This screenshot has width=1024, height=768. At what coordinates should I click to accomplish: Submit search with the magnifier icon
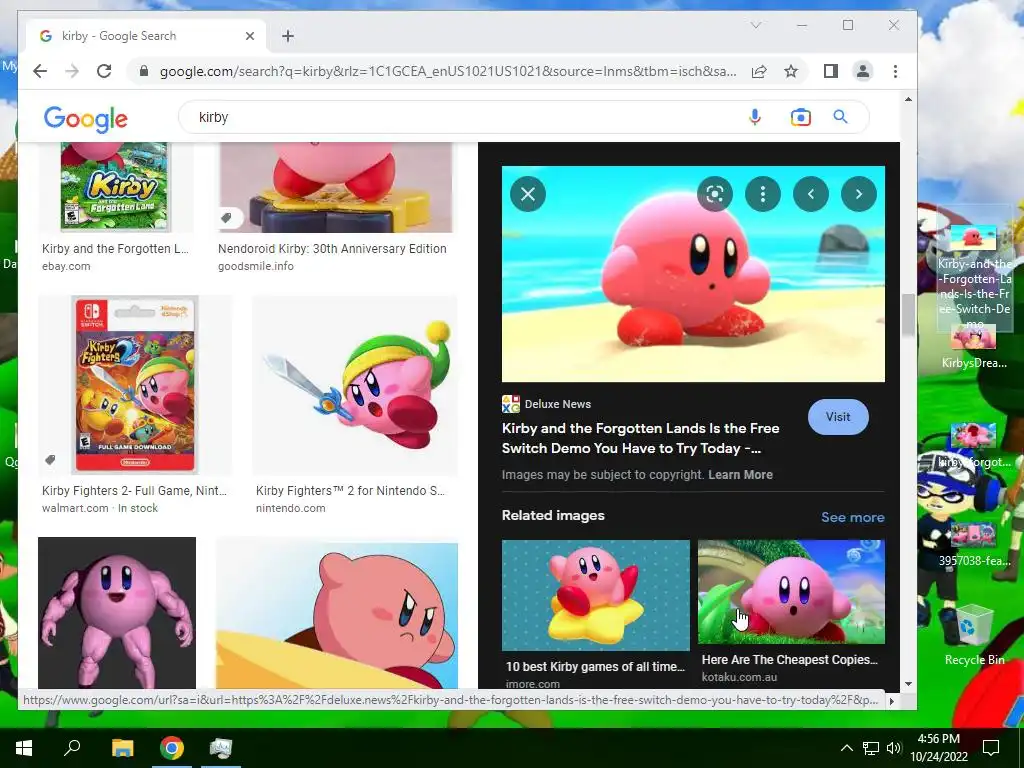click(840, 117)
